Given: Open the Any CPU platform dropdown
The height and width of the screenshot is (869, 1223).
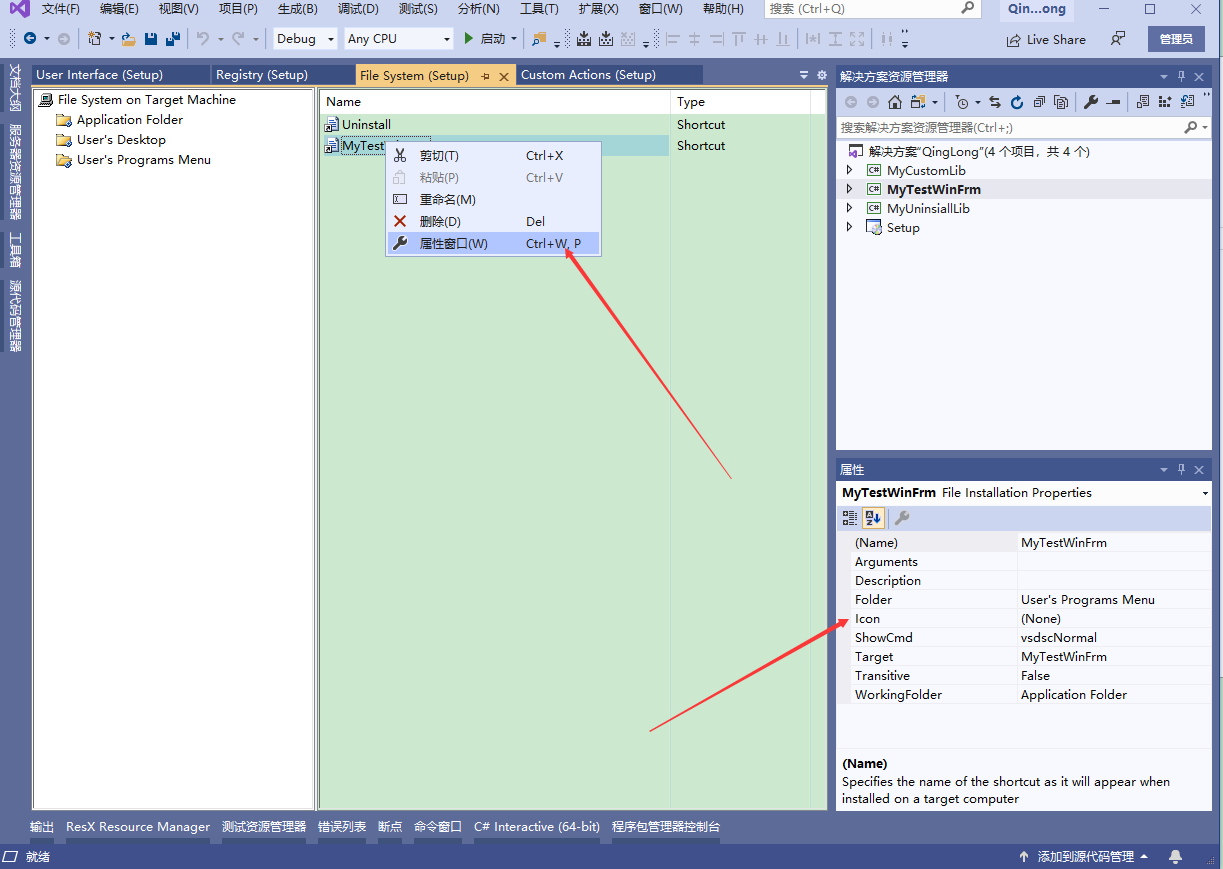Looking at the screenshot, I should 446,38.
